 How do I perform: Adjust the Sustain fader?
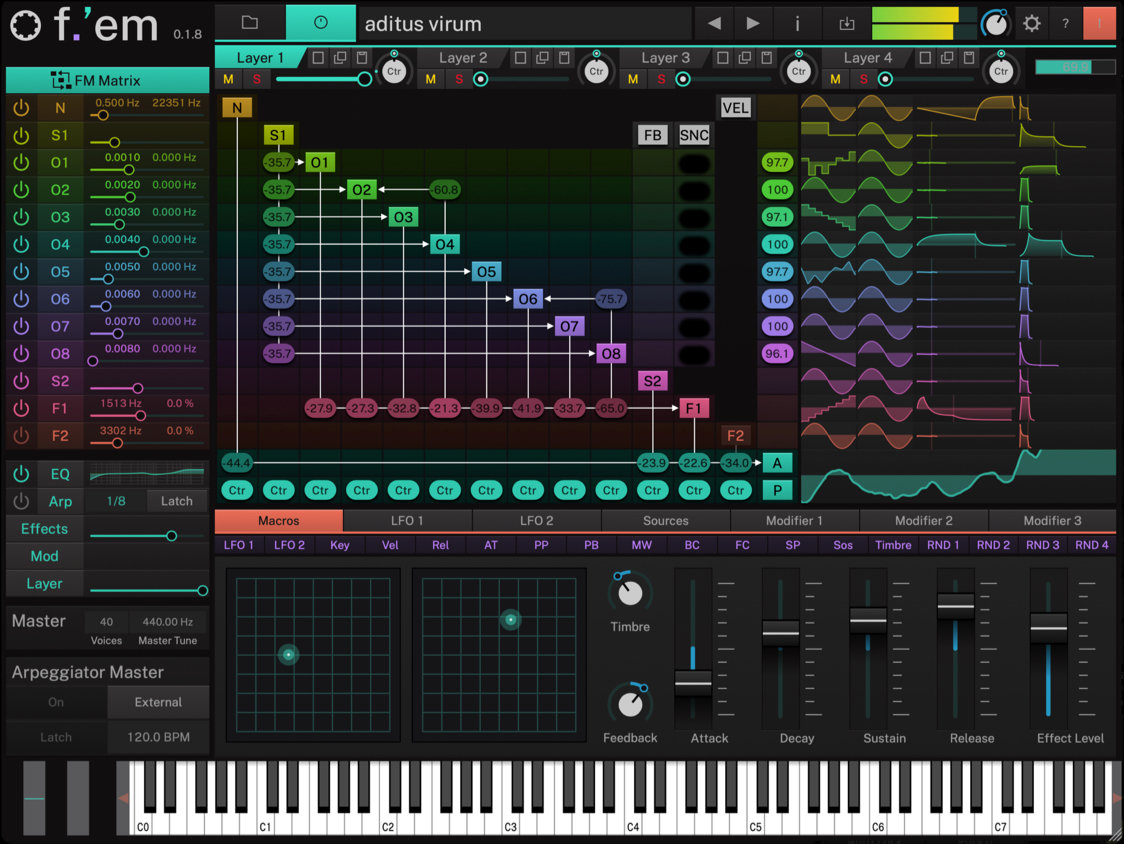(868, 620)
